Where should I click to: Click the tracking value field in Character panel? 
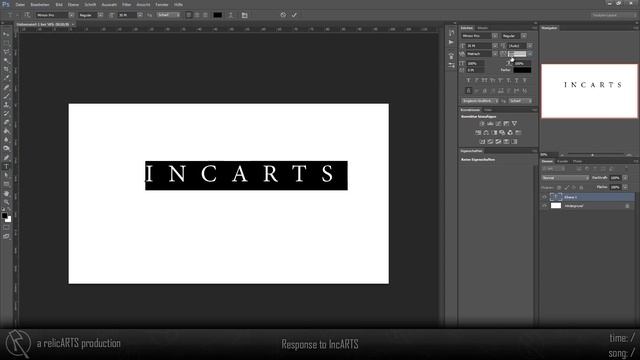tap(517, 54)
